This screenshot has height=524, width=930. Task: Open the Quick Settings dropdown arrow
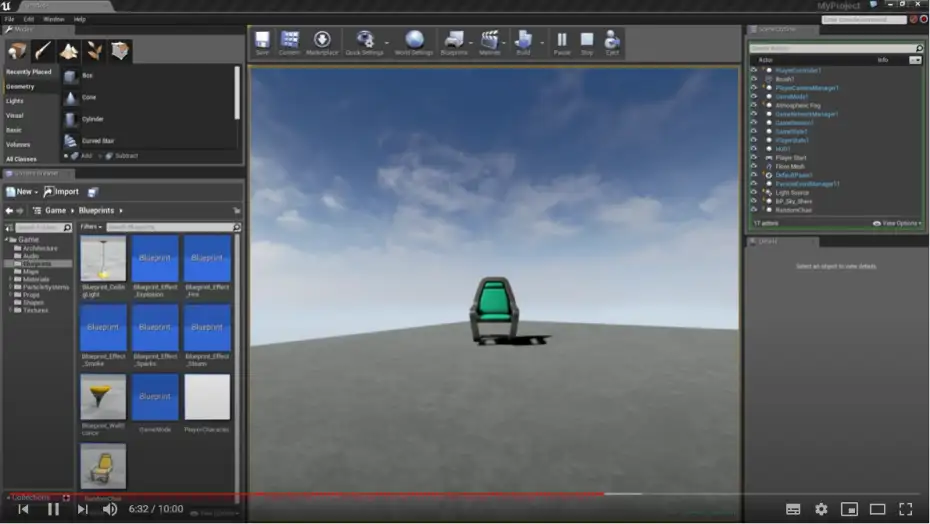(387, 43)
